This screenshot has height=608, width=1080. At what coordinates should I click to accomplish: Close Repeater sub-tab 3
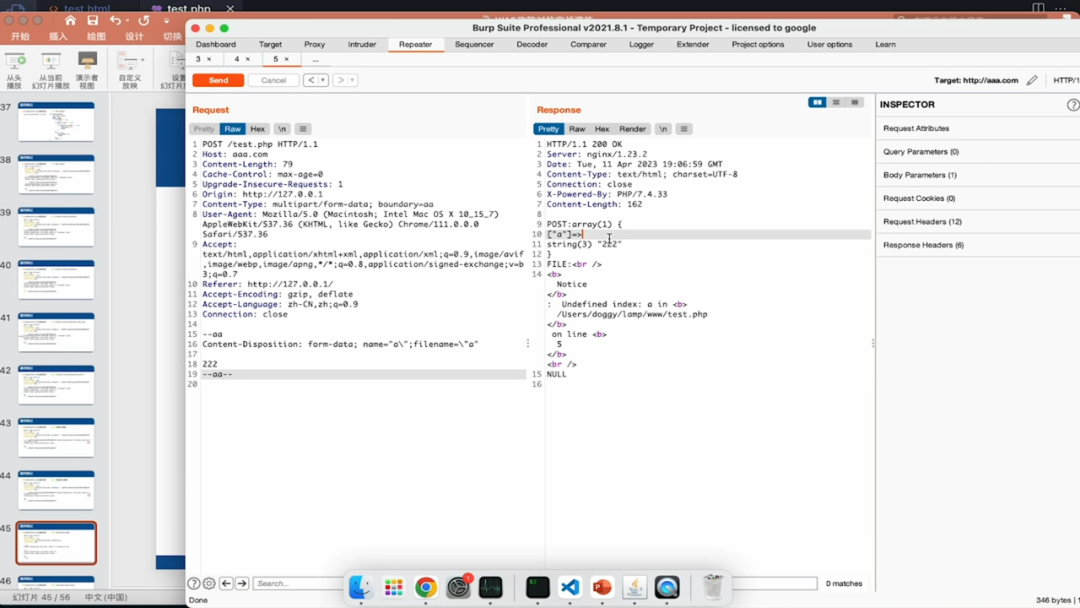click(209, 59)
